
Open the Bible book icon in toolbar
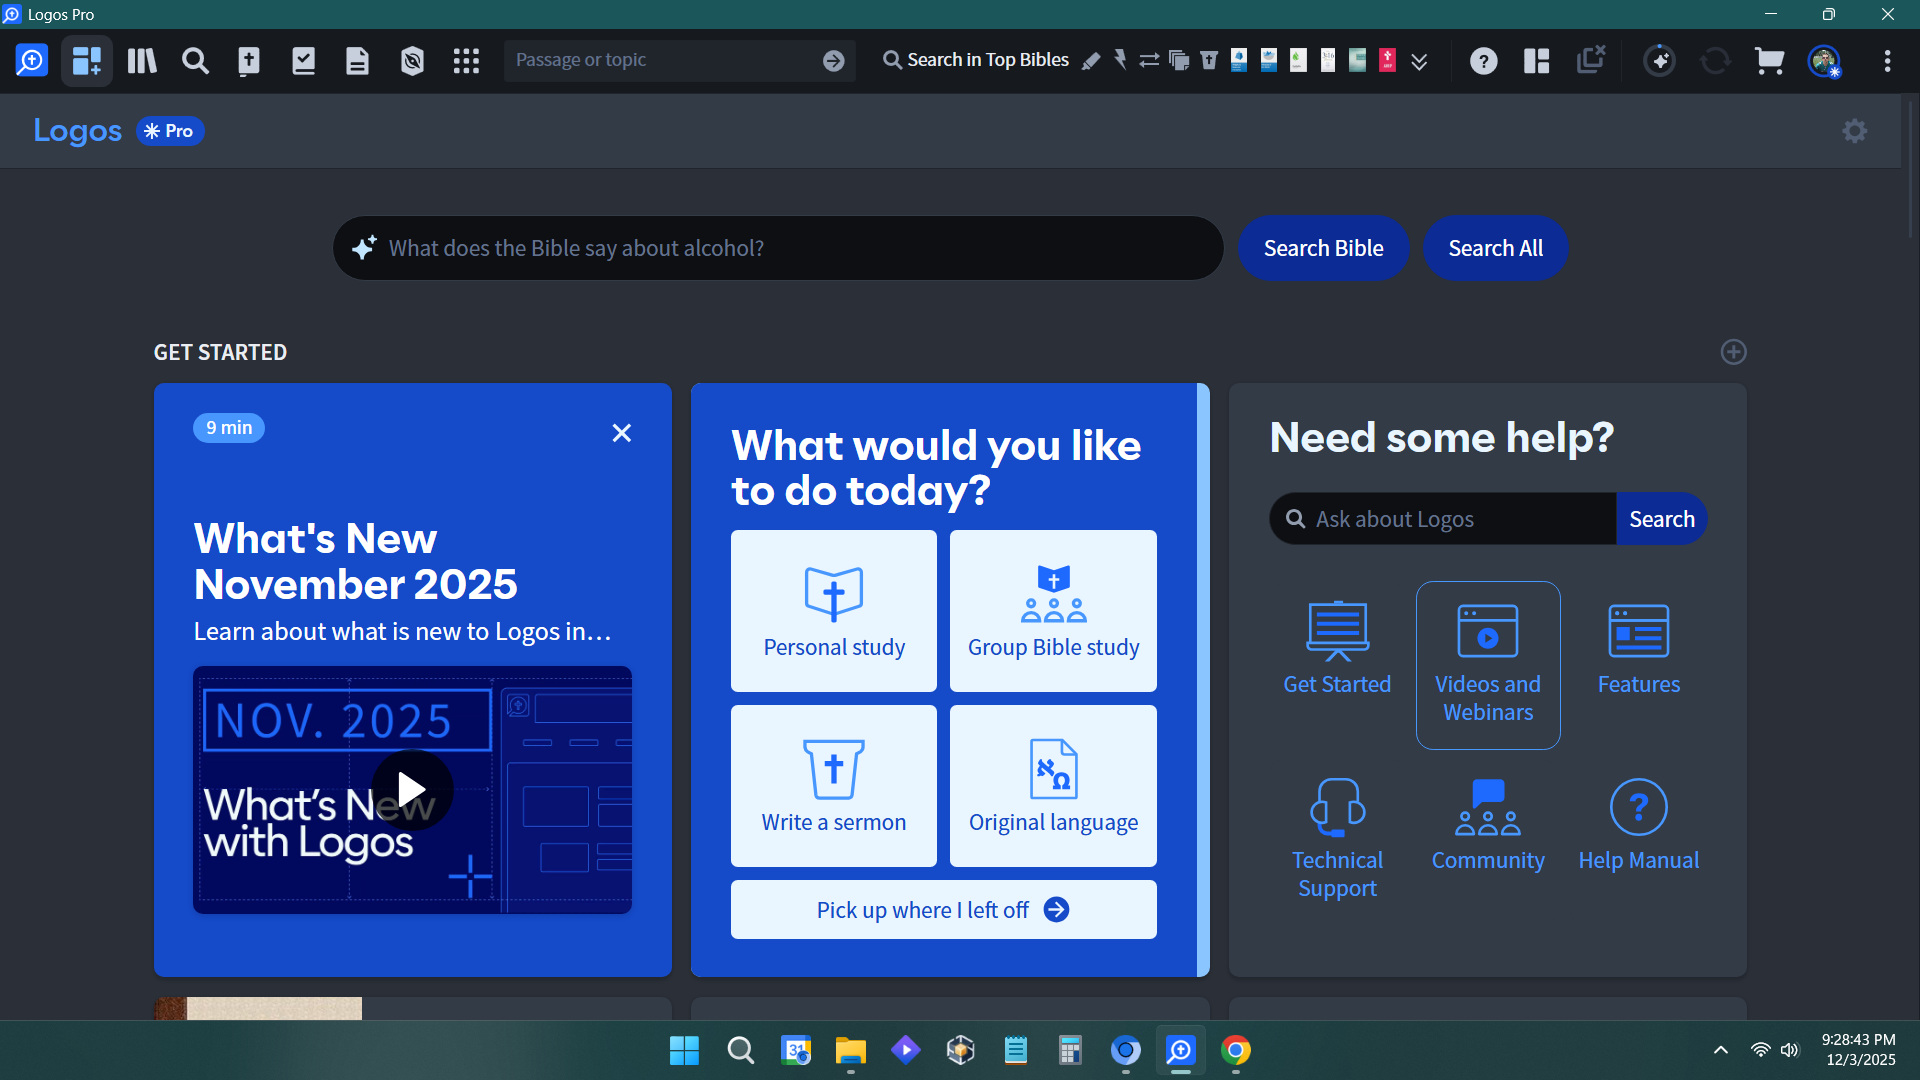point(249,61)
